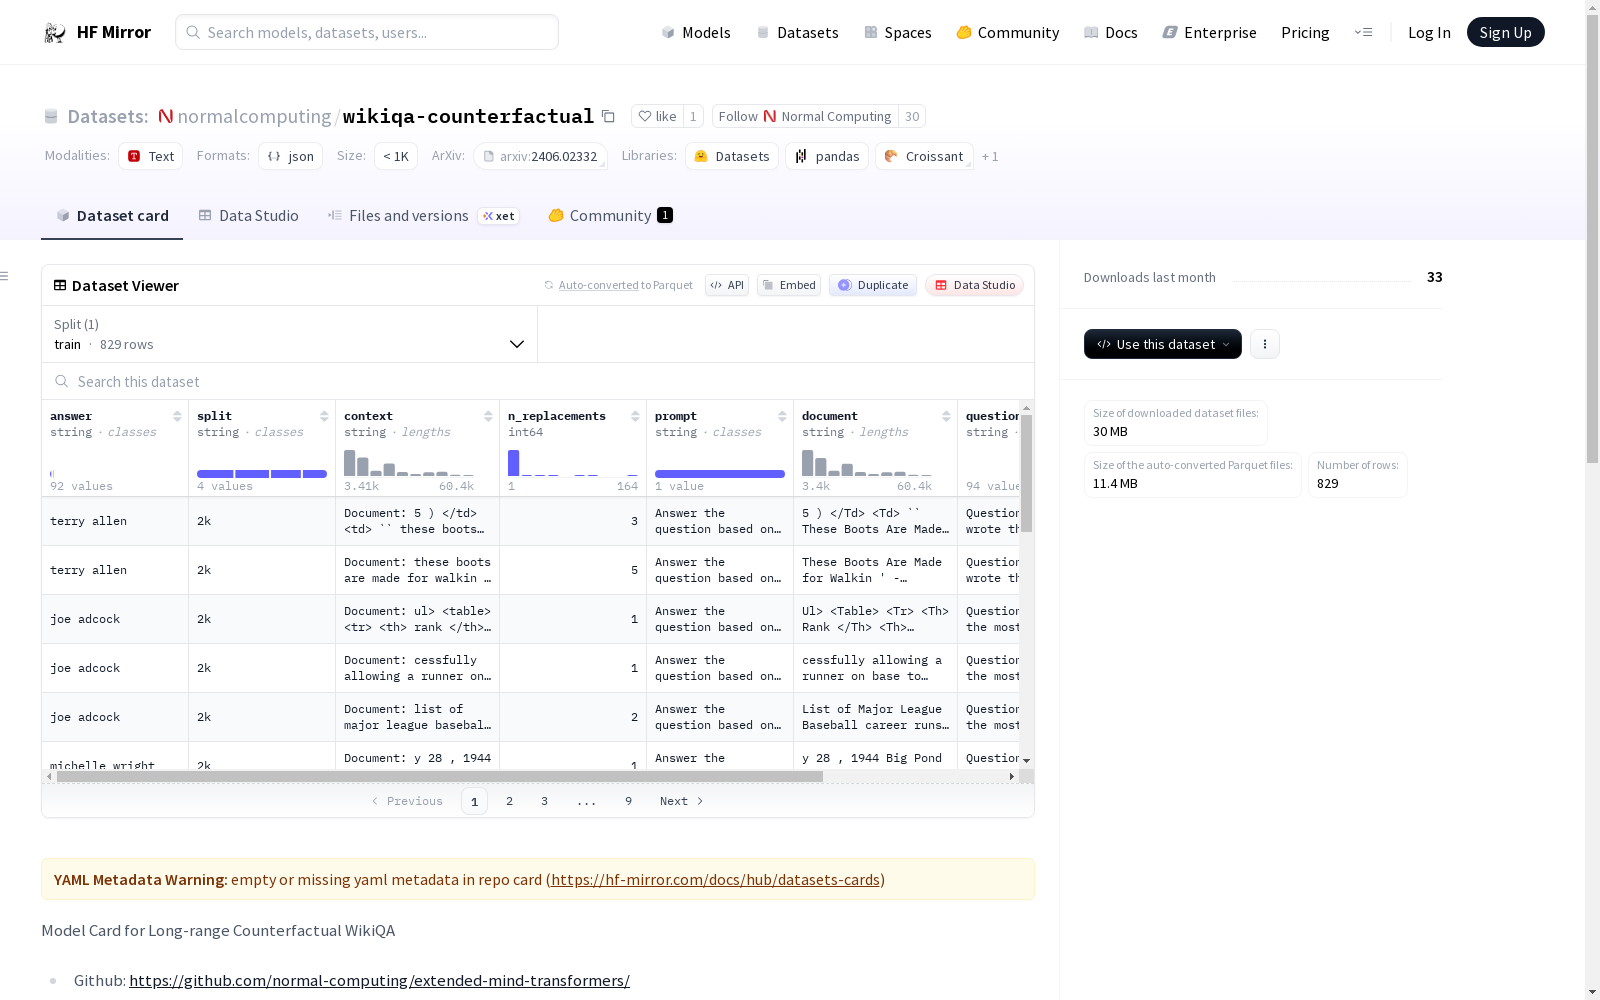Image resolution: width=1600 pixels, height=1000 pixels.
Task: Click the n_replacements distribution histogram
Action: (x=573, y=462)
